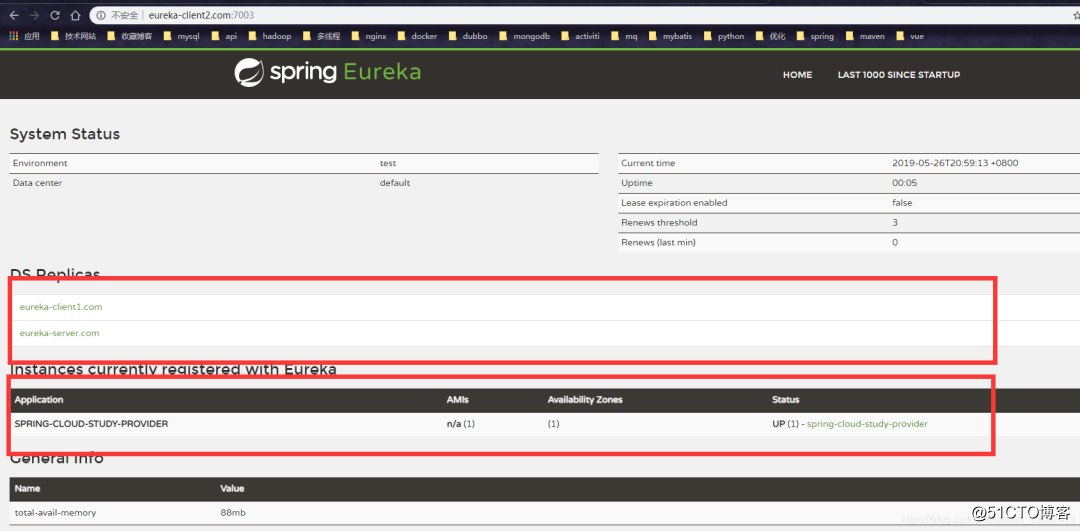This screenshot has height=531, width=1080.
Task: Open the activiti bookmark folder
Action: [x=581, y=37]
